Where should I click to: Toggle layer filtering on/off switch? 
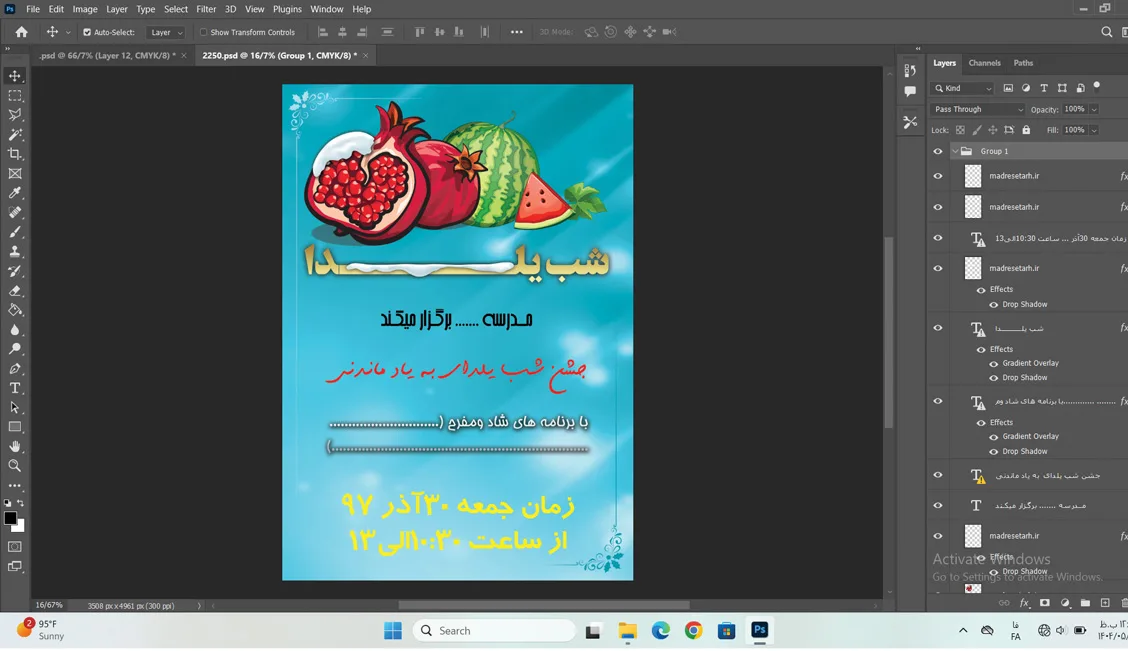coord(1096,86)
